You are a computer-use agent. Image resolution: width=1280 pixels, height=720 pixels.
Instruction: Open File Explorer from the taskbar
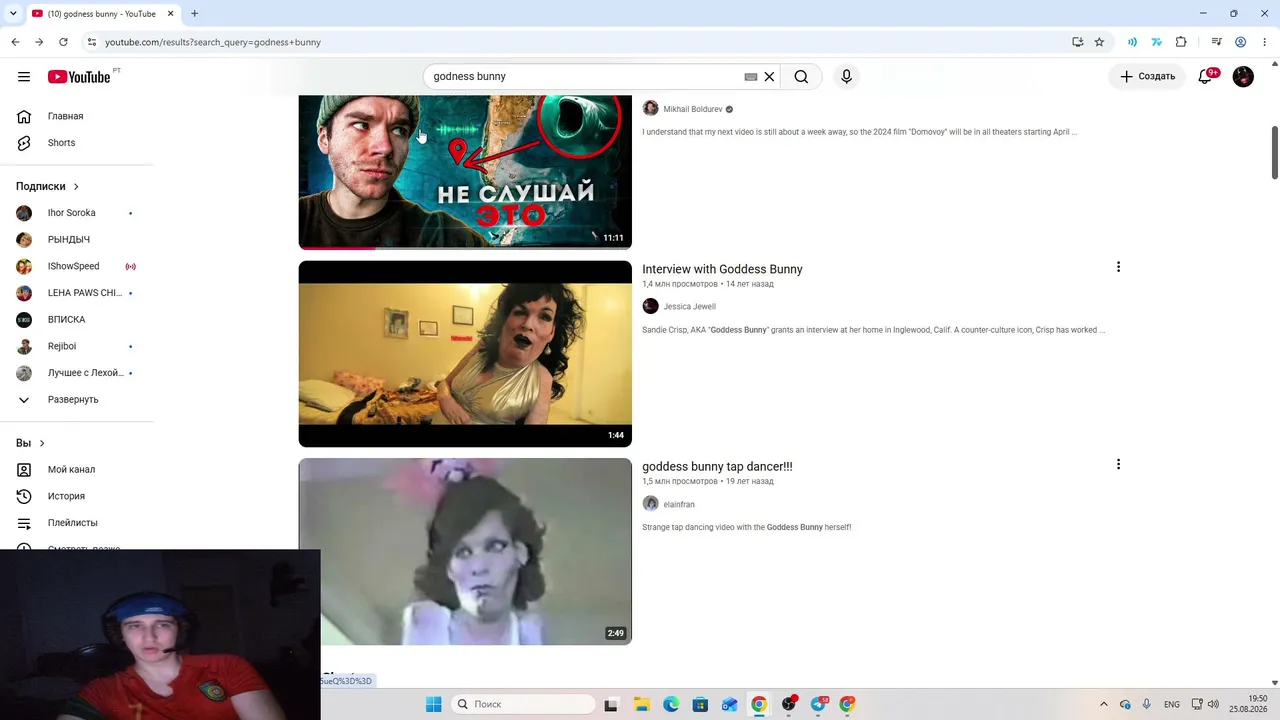(x=641, y=704)
